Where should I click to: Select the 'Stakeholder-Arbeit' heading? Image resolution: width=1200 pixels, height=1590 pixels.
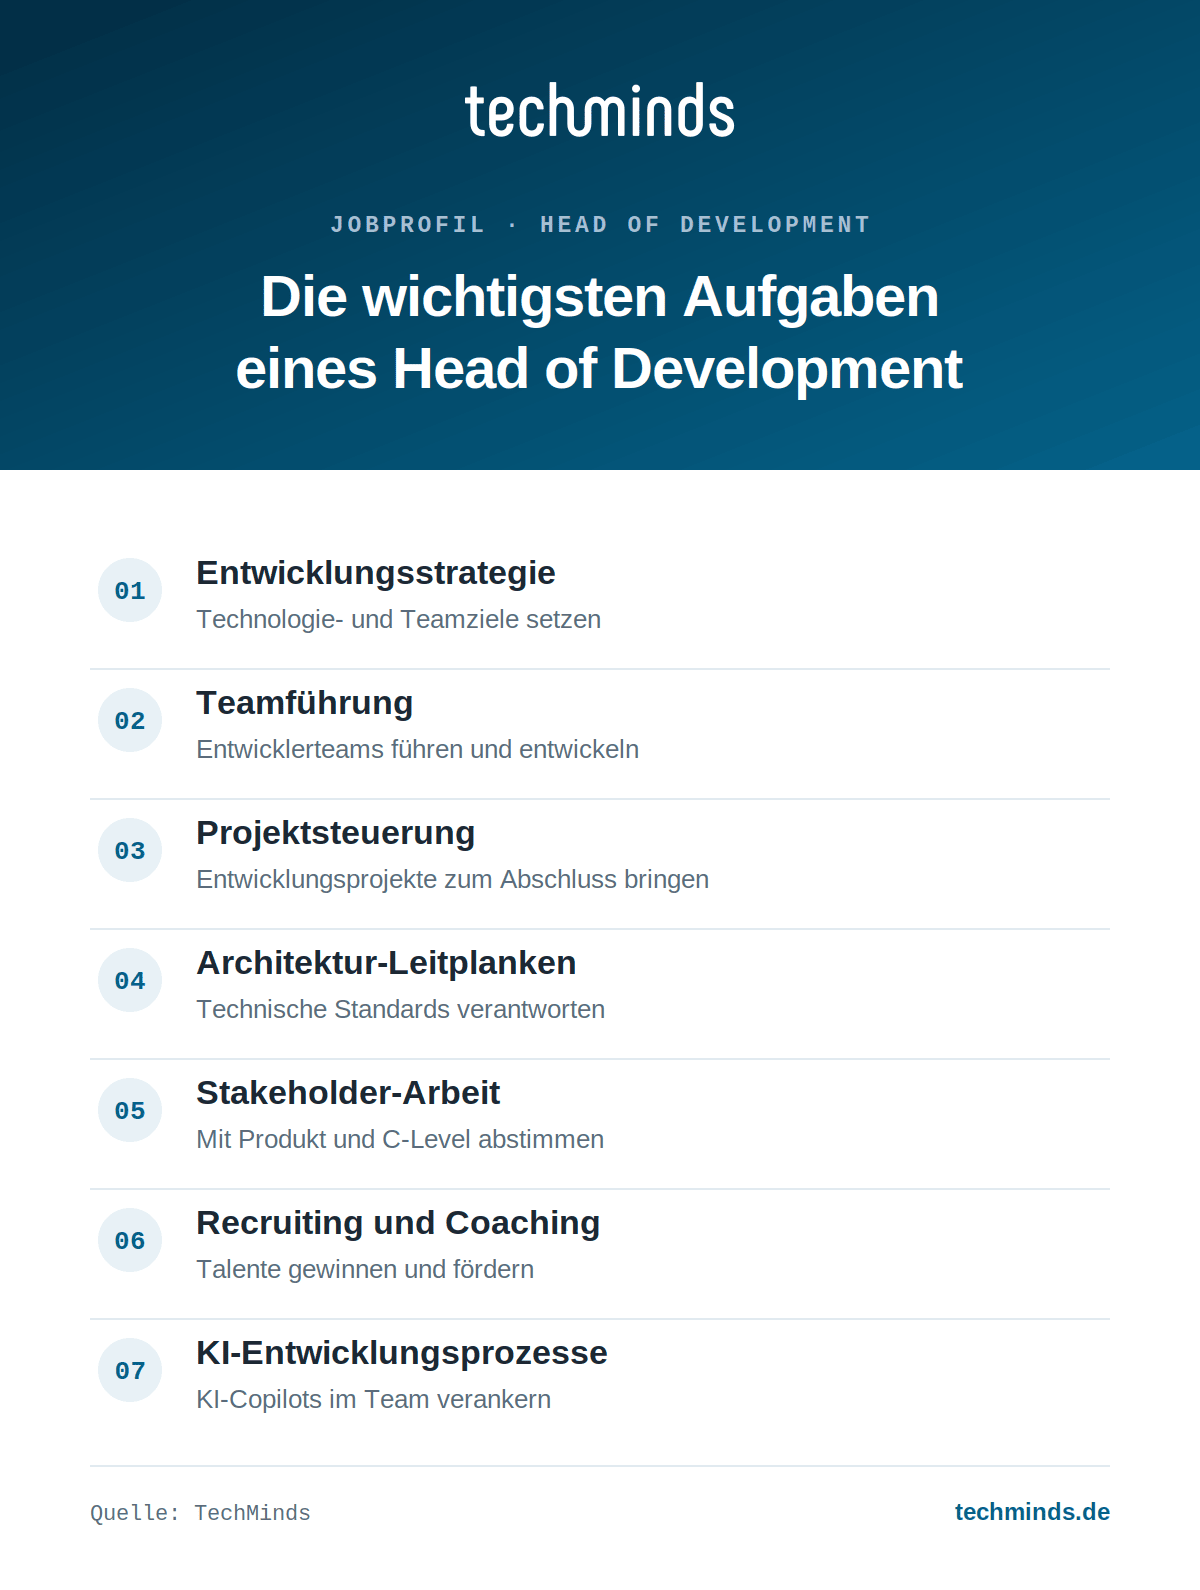click(x=348, y=1093)
